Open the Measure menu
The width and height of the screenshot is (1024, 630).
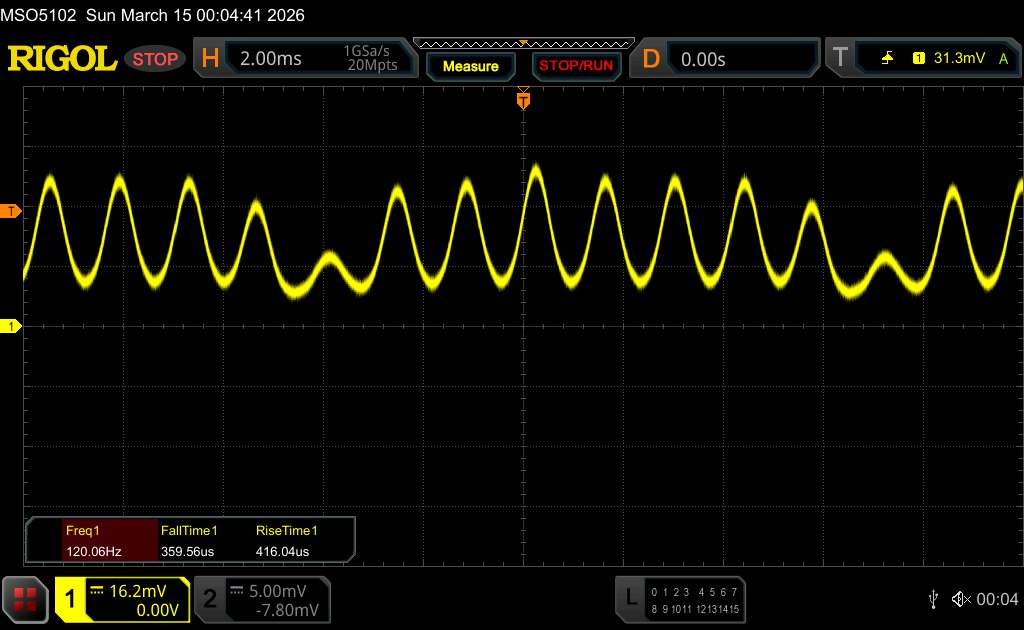coord(470,66)
